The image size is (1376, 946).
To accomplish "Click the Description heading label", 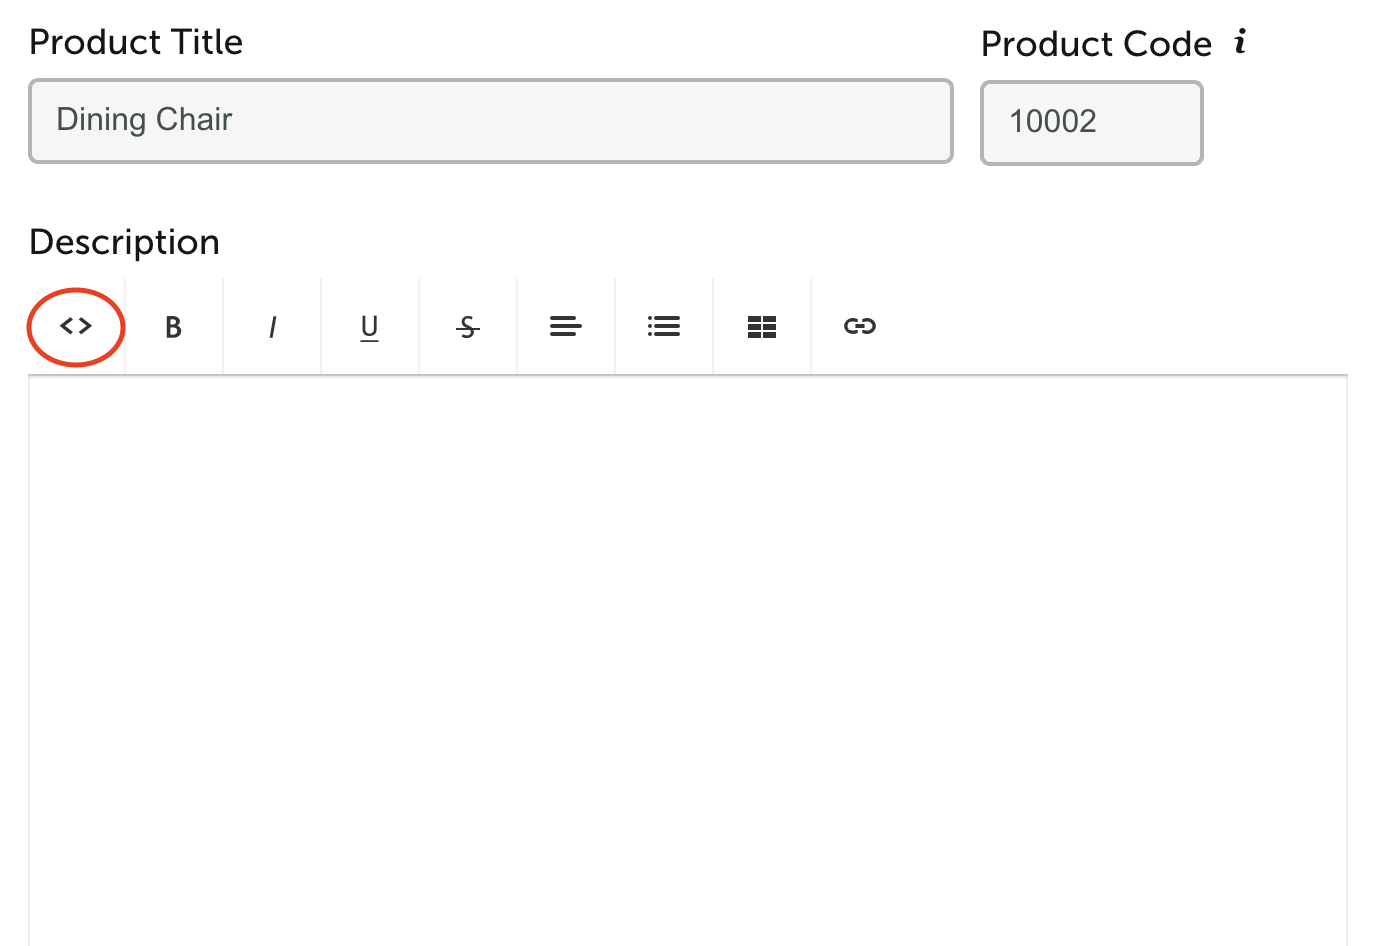I will (x=124, y=242).
